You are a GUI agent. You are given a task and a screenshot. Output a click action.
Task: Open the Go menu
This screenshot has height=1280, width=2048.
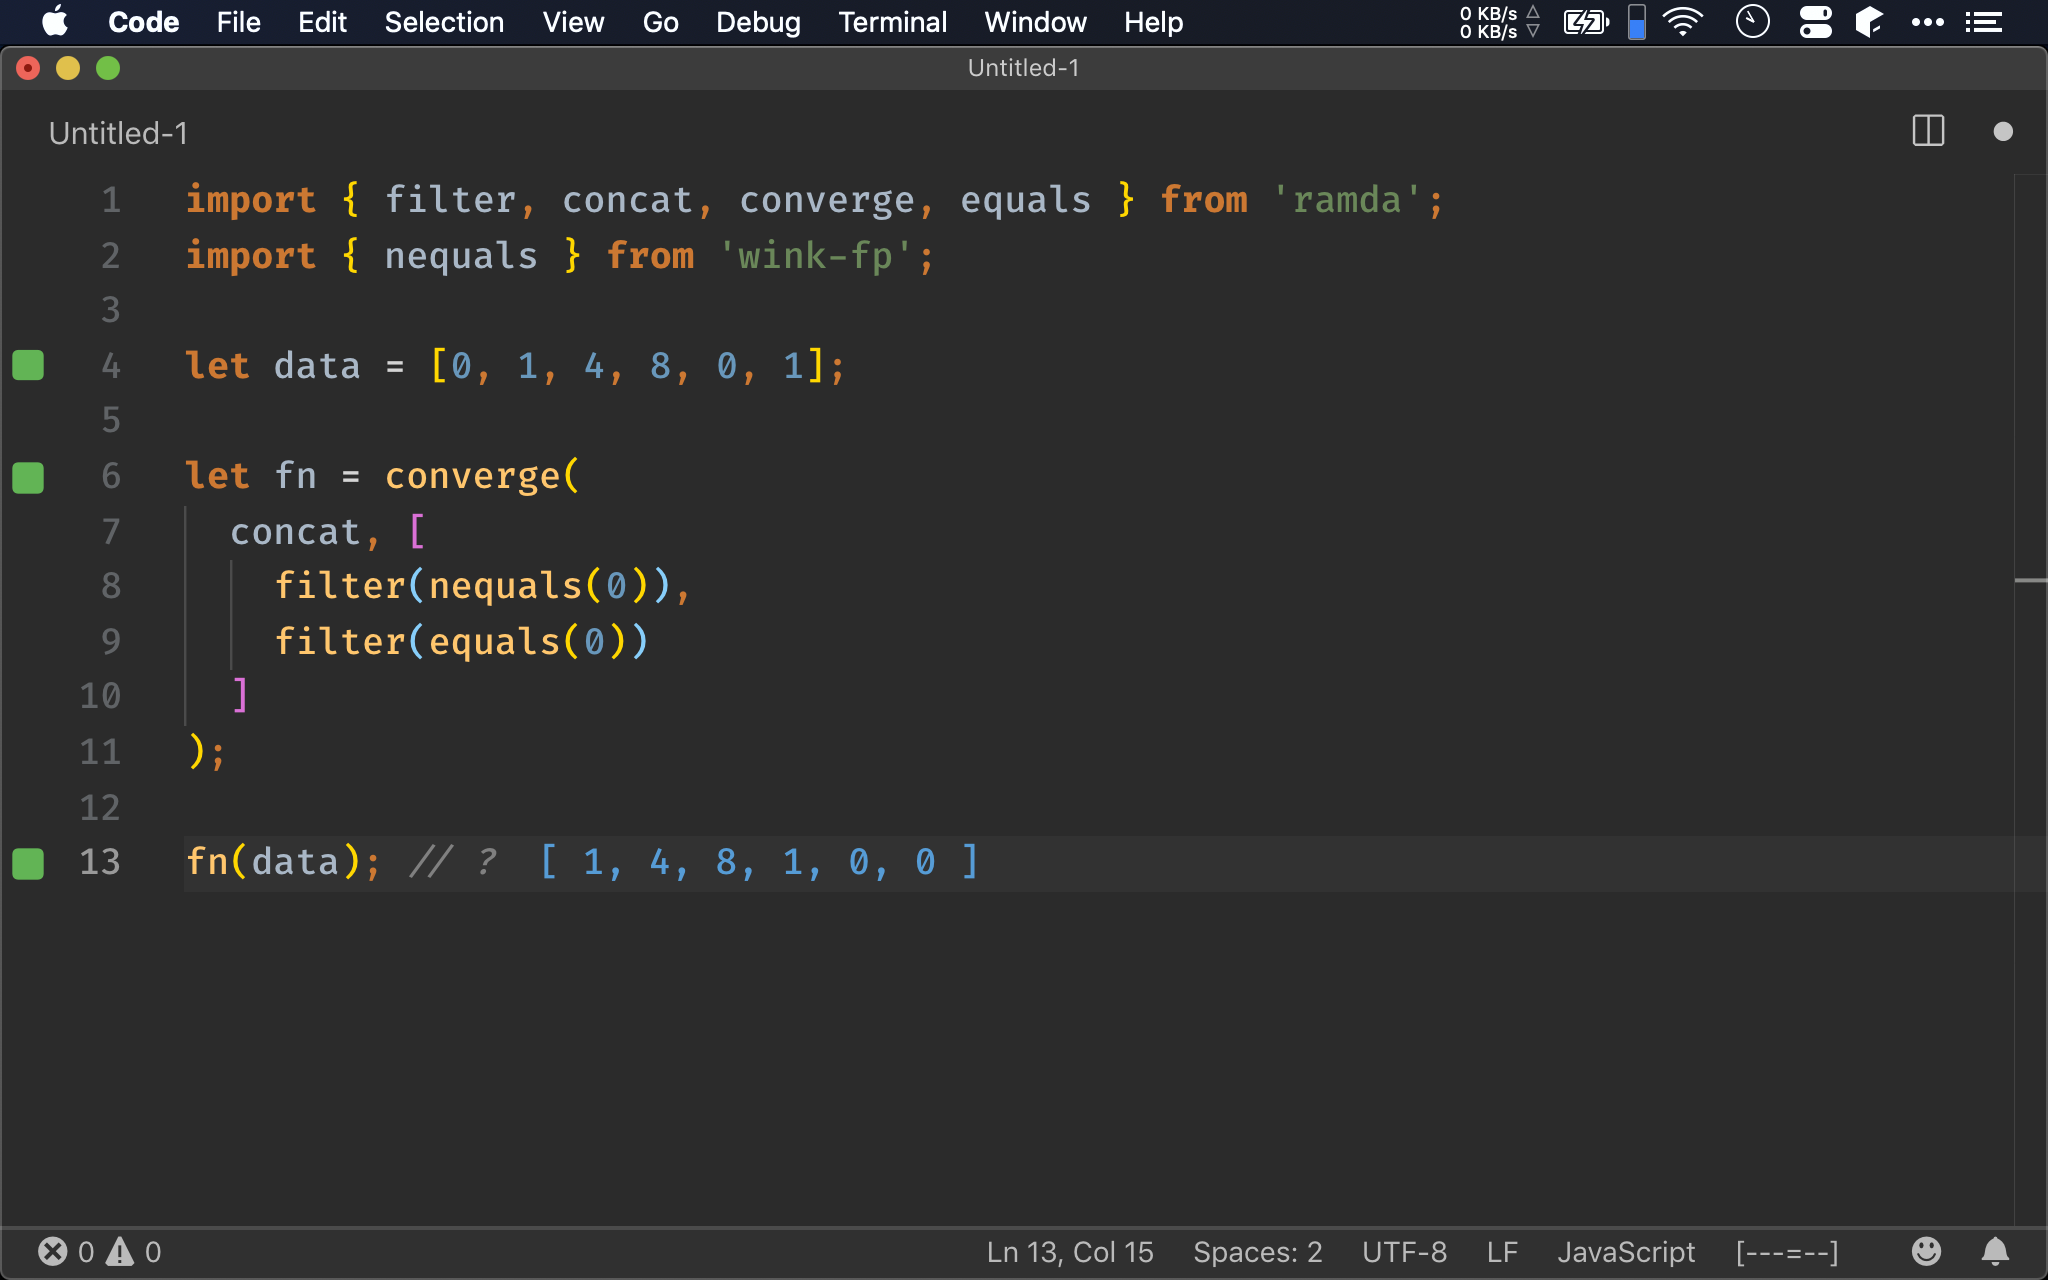660,22
